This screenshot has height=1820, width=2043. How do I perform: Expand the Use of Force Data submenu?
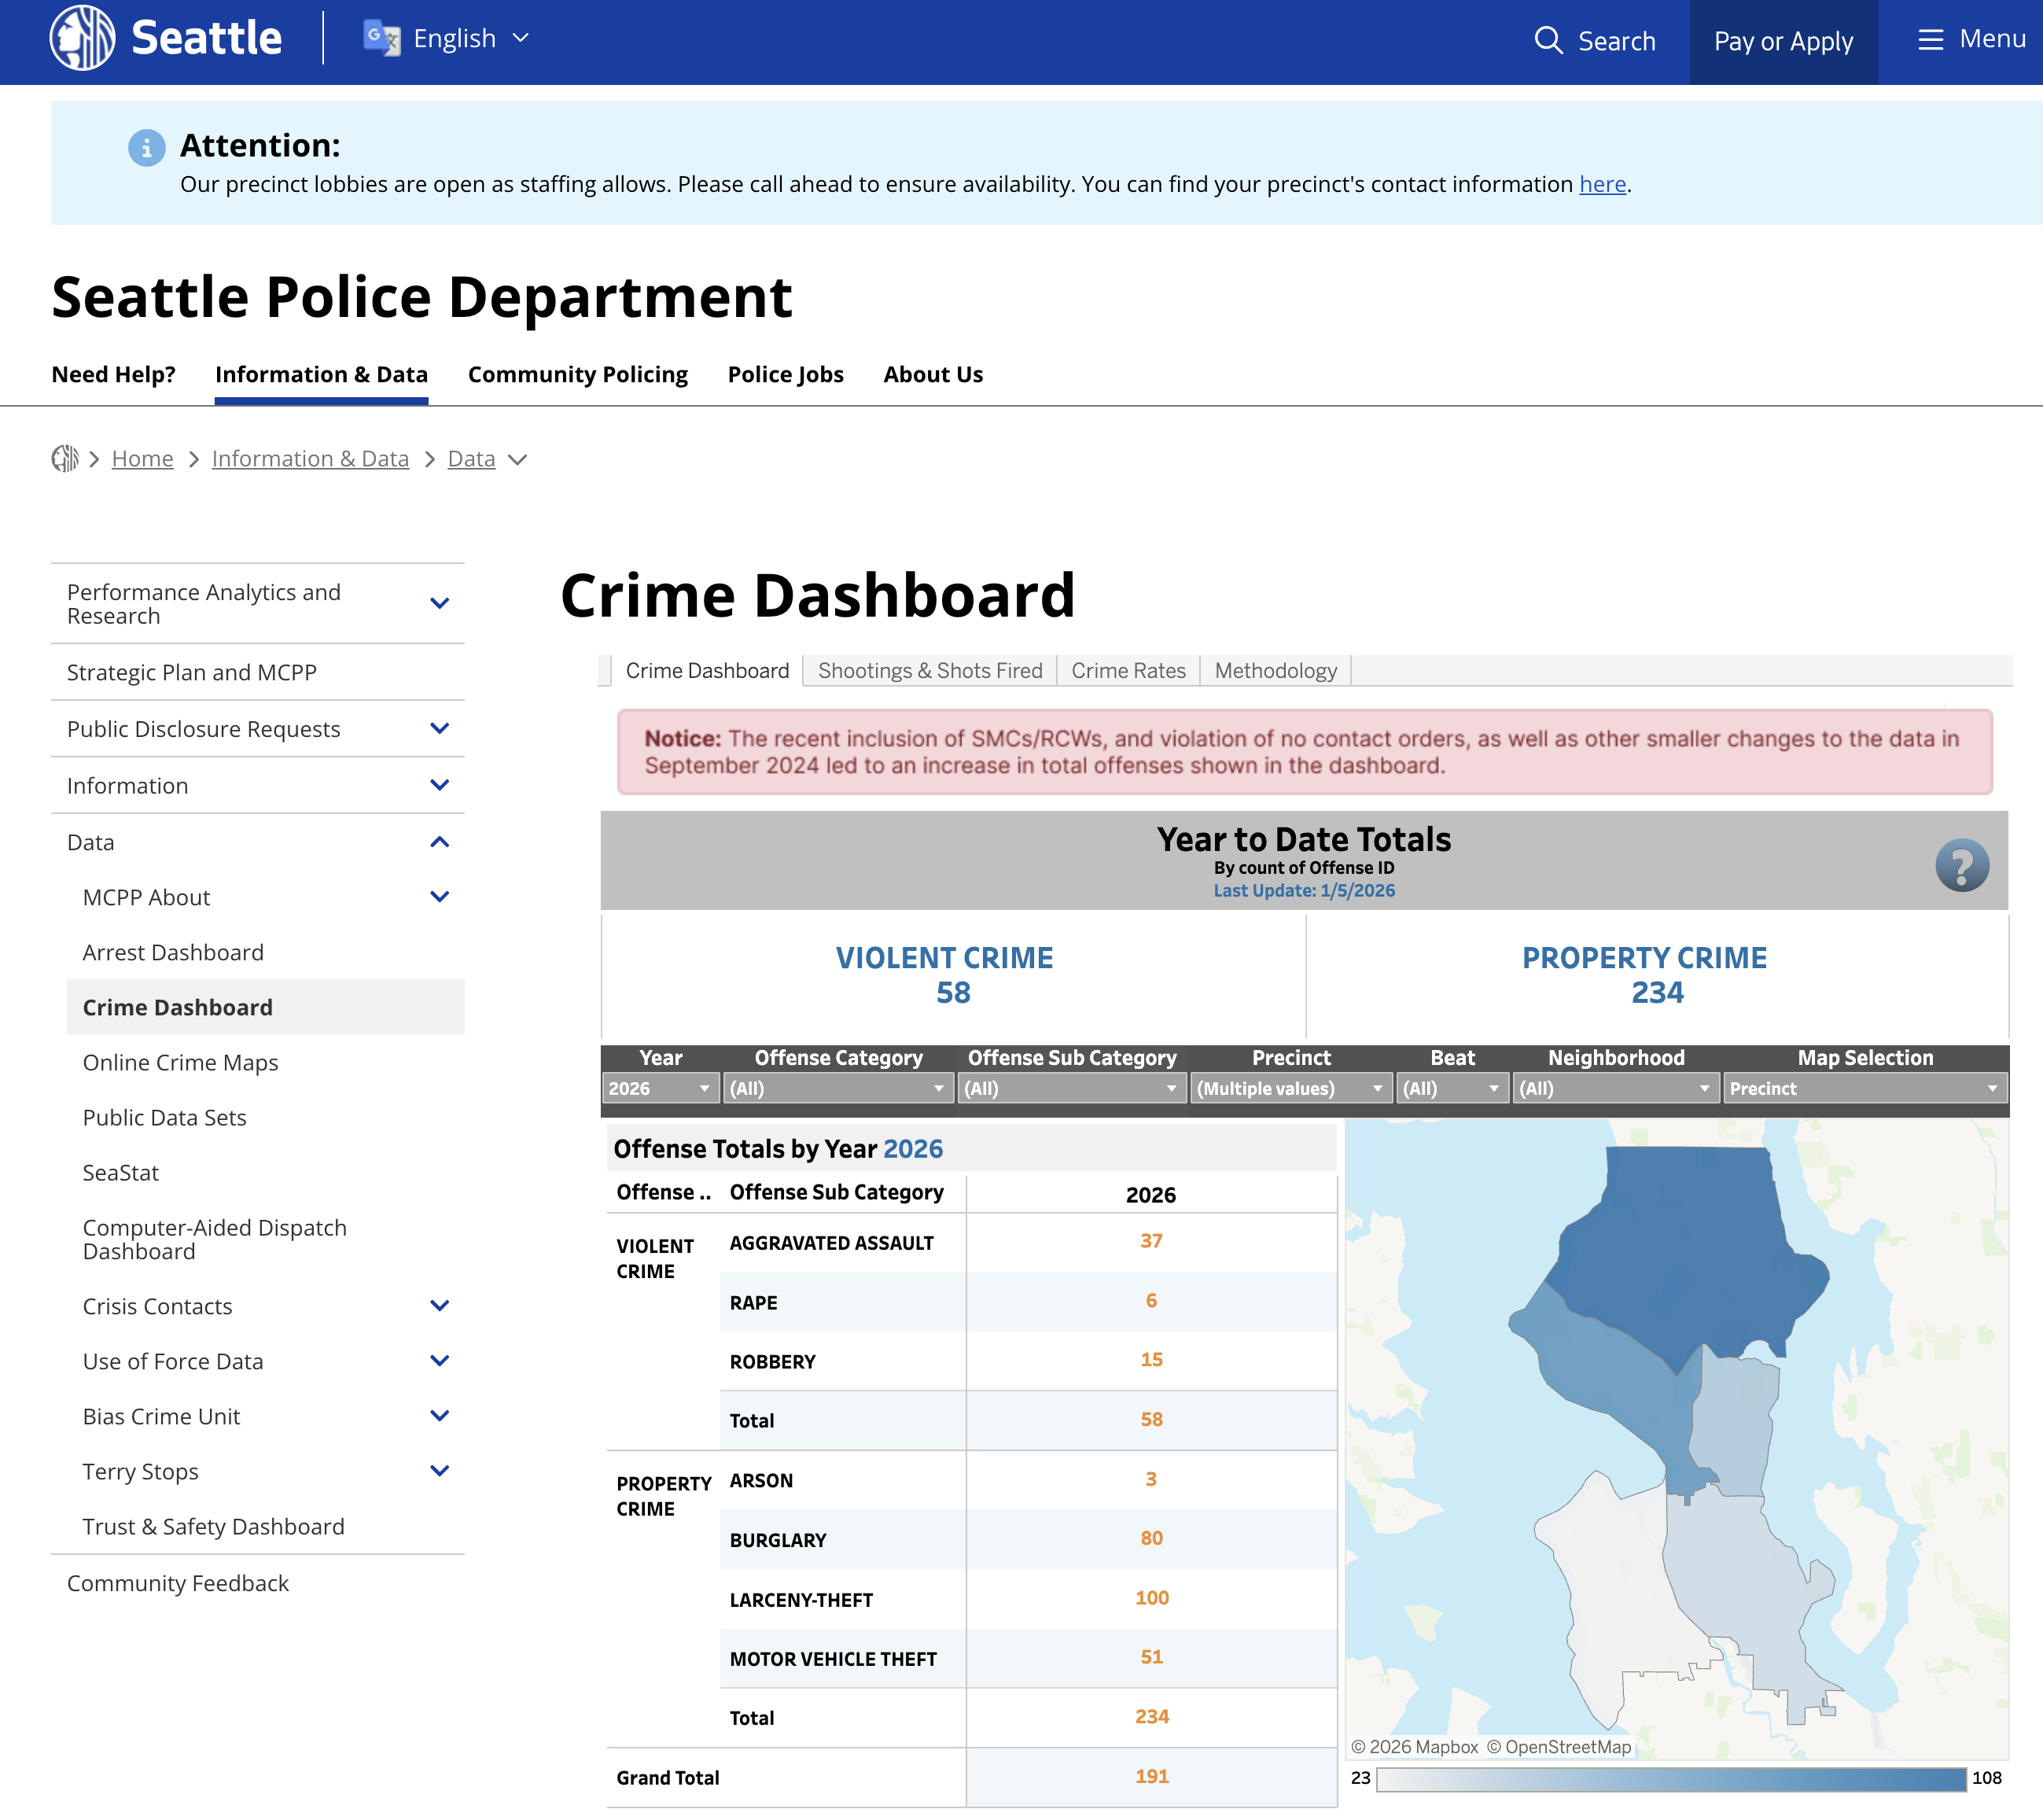click(x=439, y=1360)
